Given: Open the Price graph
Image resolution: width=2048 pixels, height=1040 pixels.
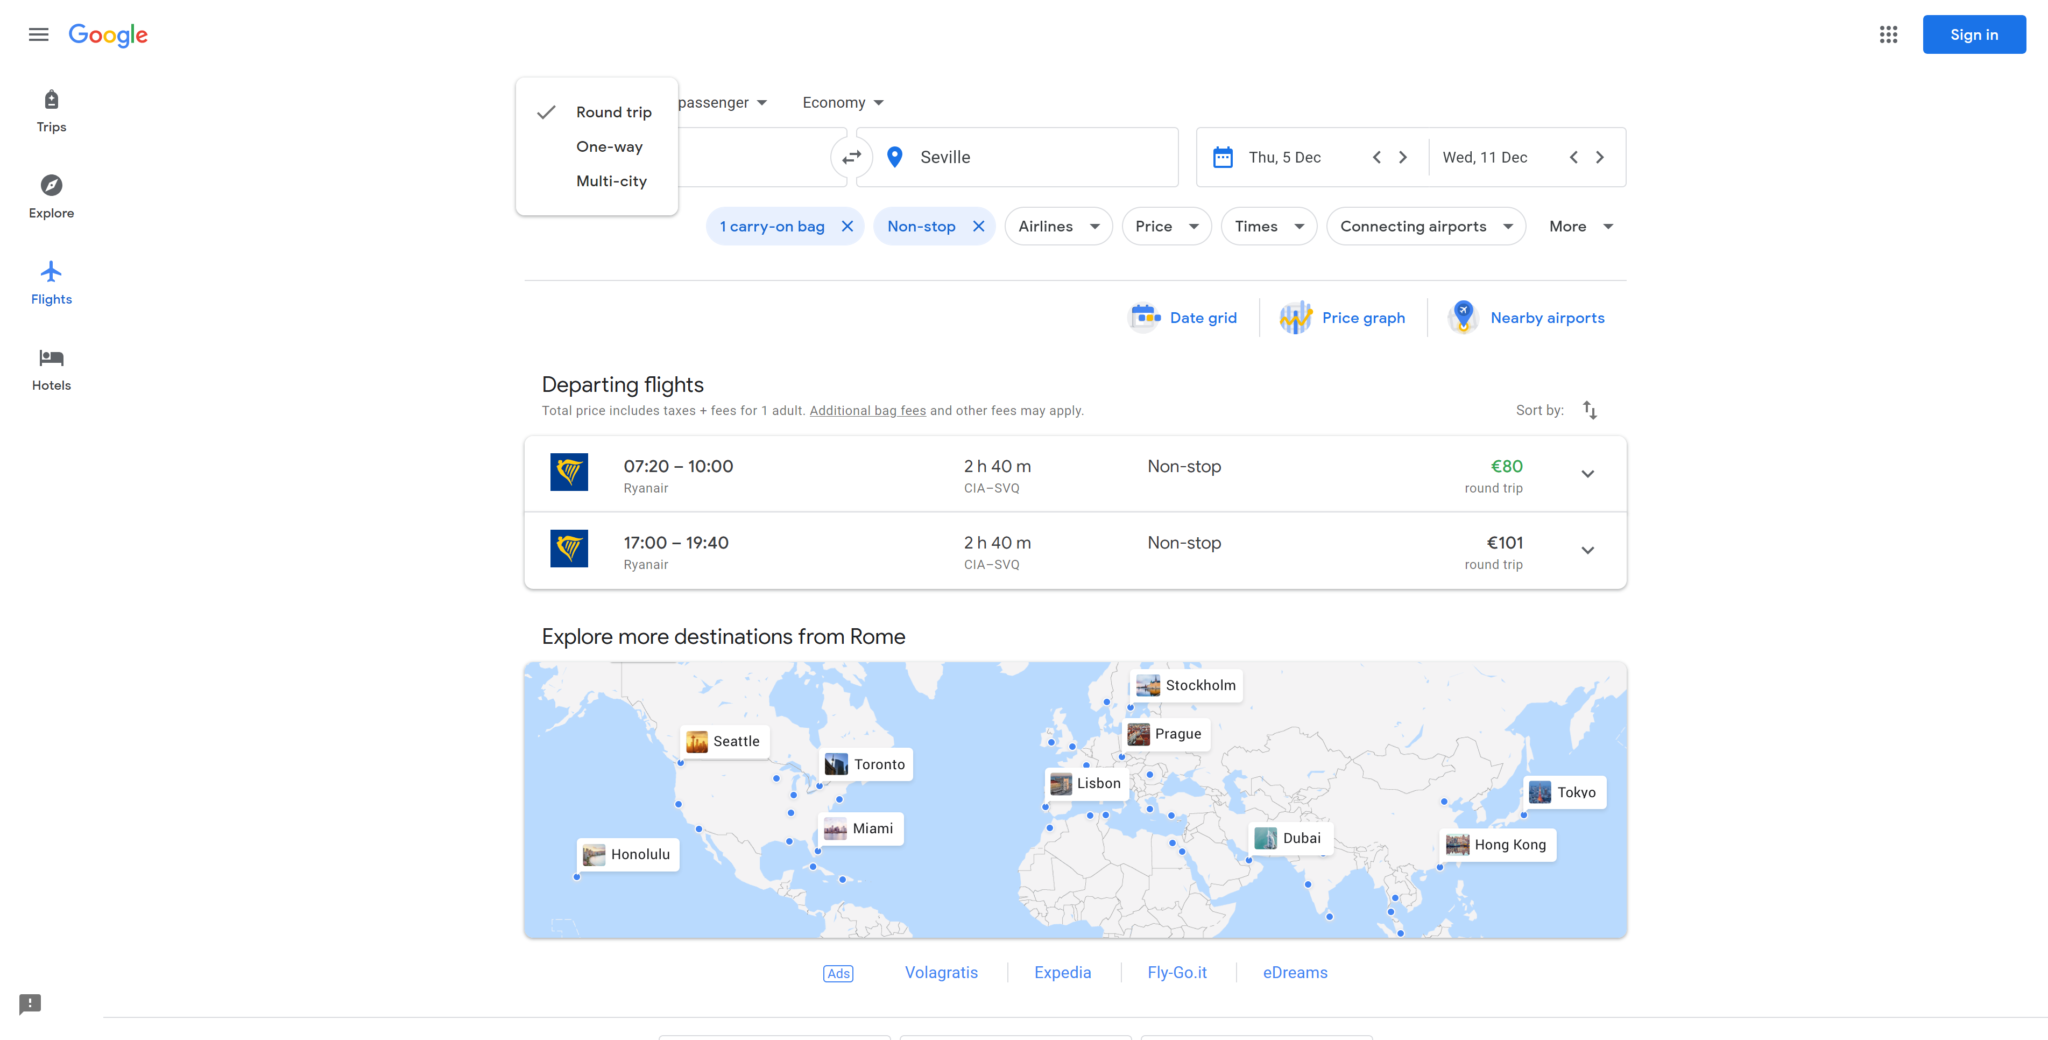Looking at the screenshot, I should click(x=1343, y=318).
